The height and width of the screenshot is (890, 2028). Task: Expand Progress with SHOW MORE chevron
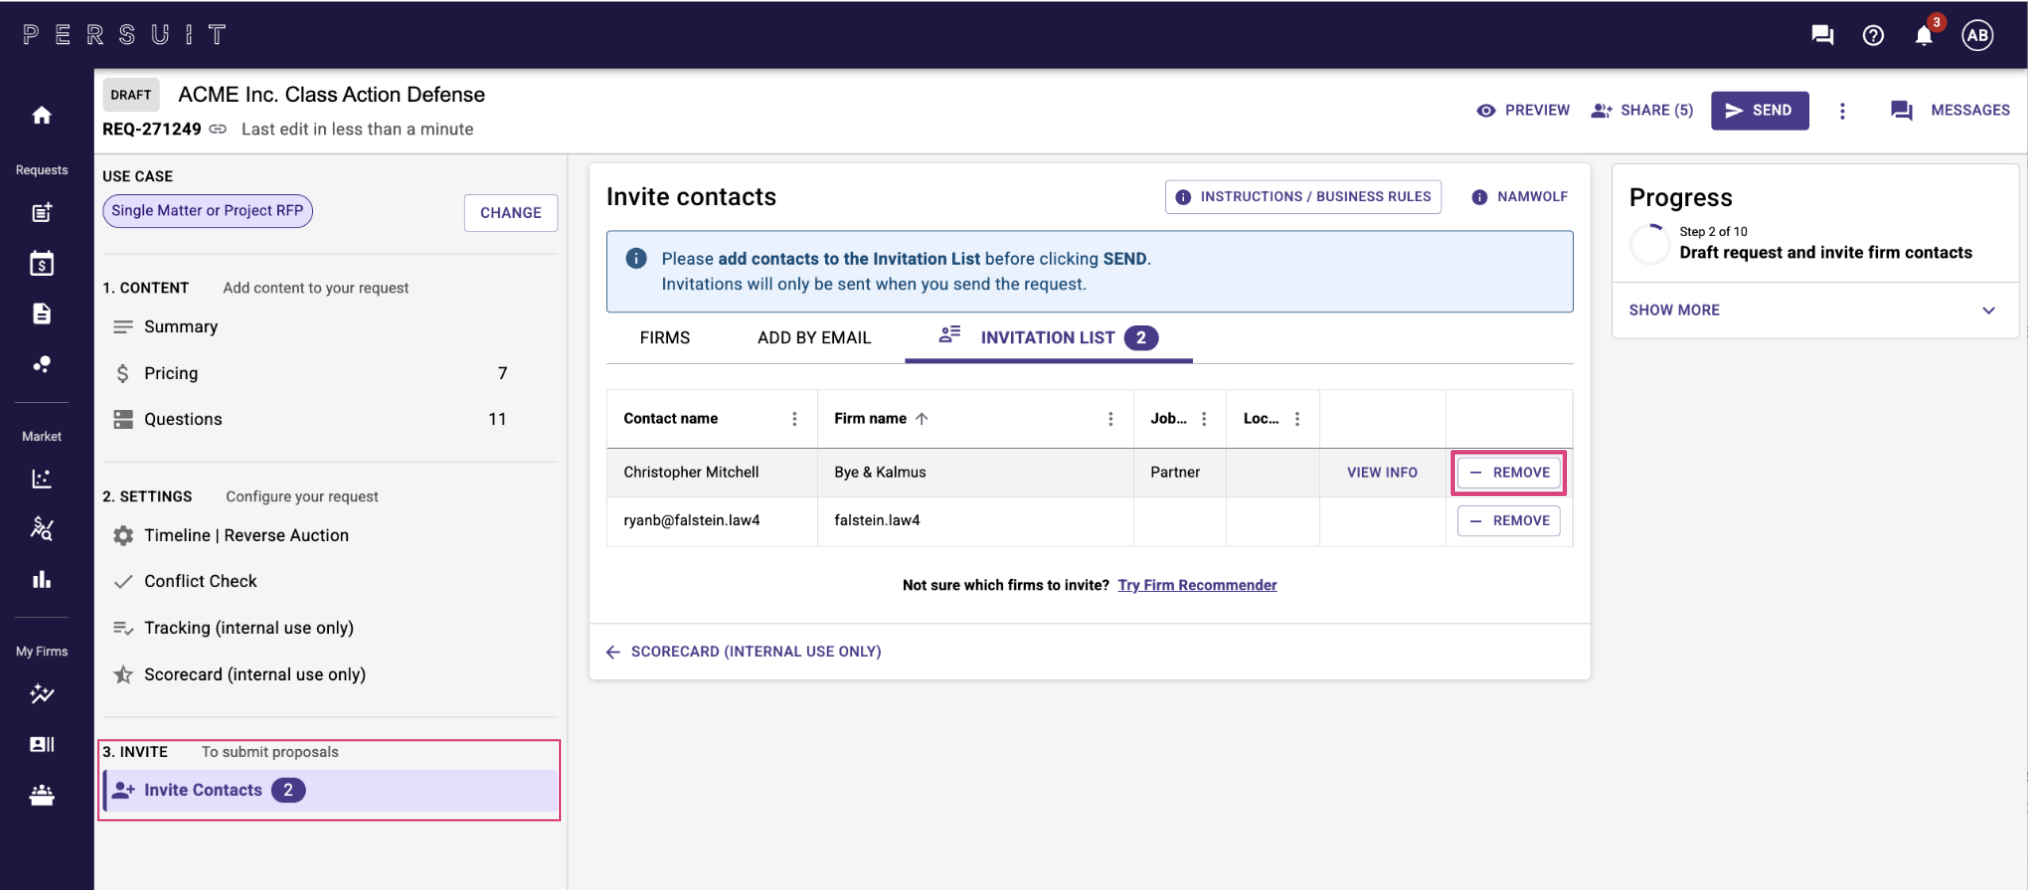pyautogui.click(x=1988, y=310)
